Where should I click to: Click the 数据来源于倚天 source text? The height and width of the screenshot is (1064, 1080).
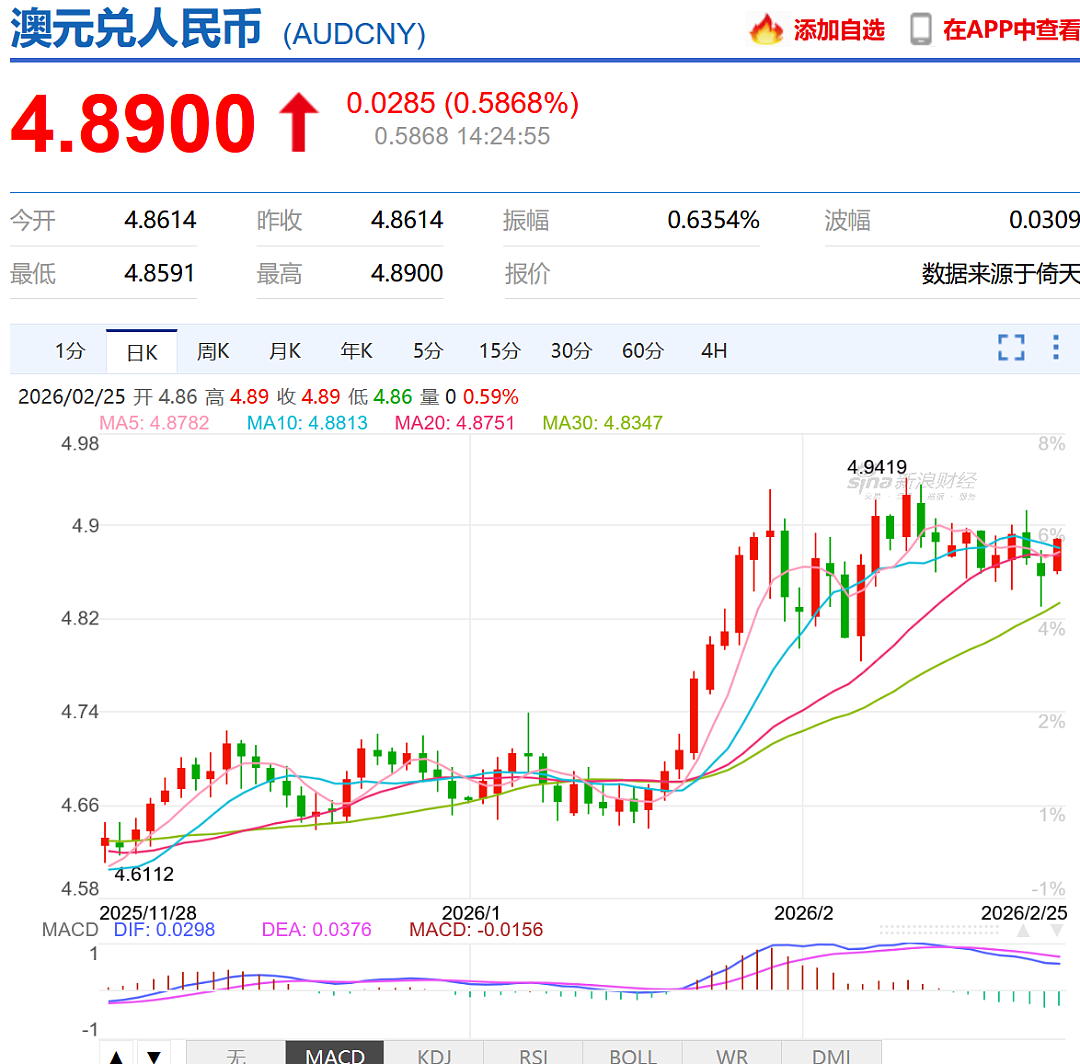1001,274
